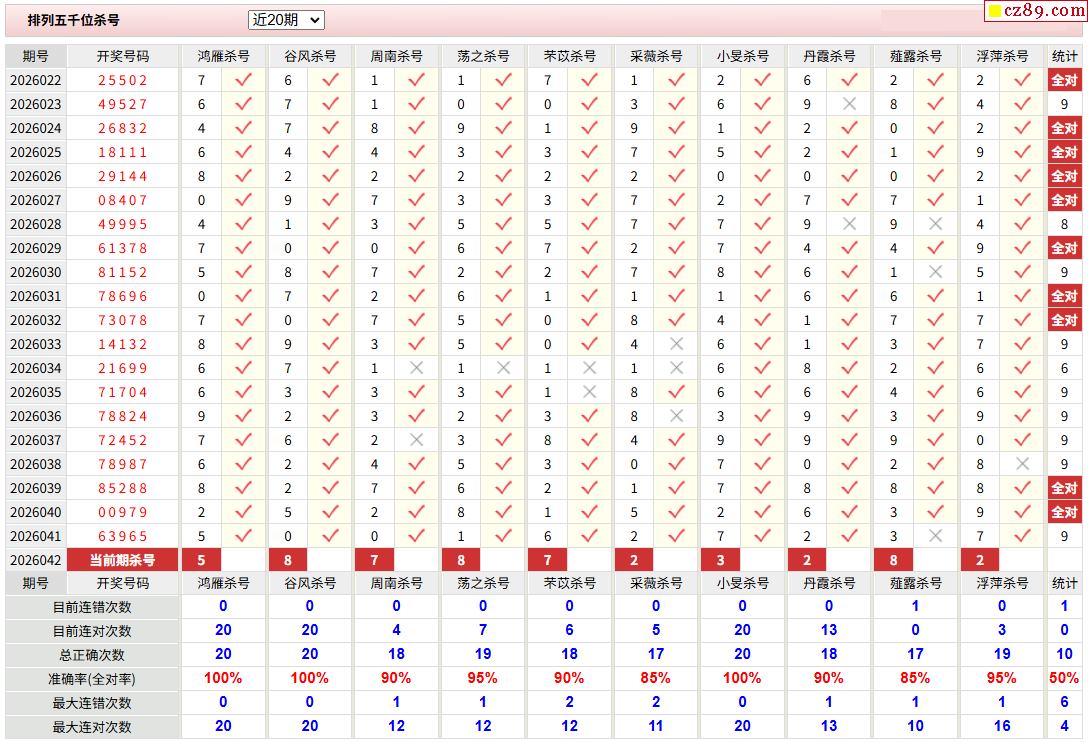Click 浮萍杀号 gray X in row 2026038
The height and width of the screenshot is (742, 1088).
[1022, 464]
